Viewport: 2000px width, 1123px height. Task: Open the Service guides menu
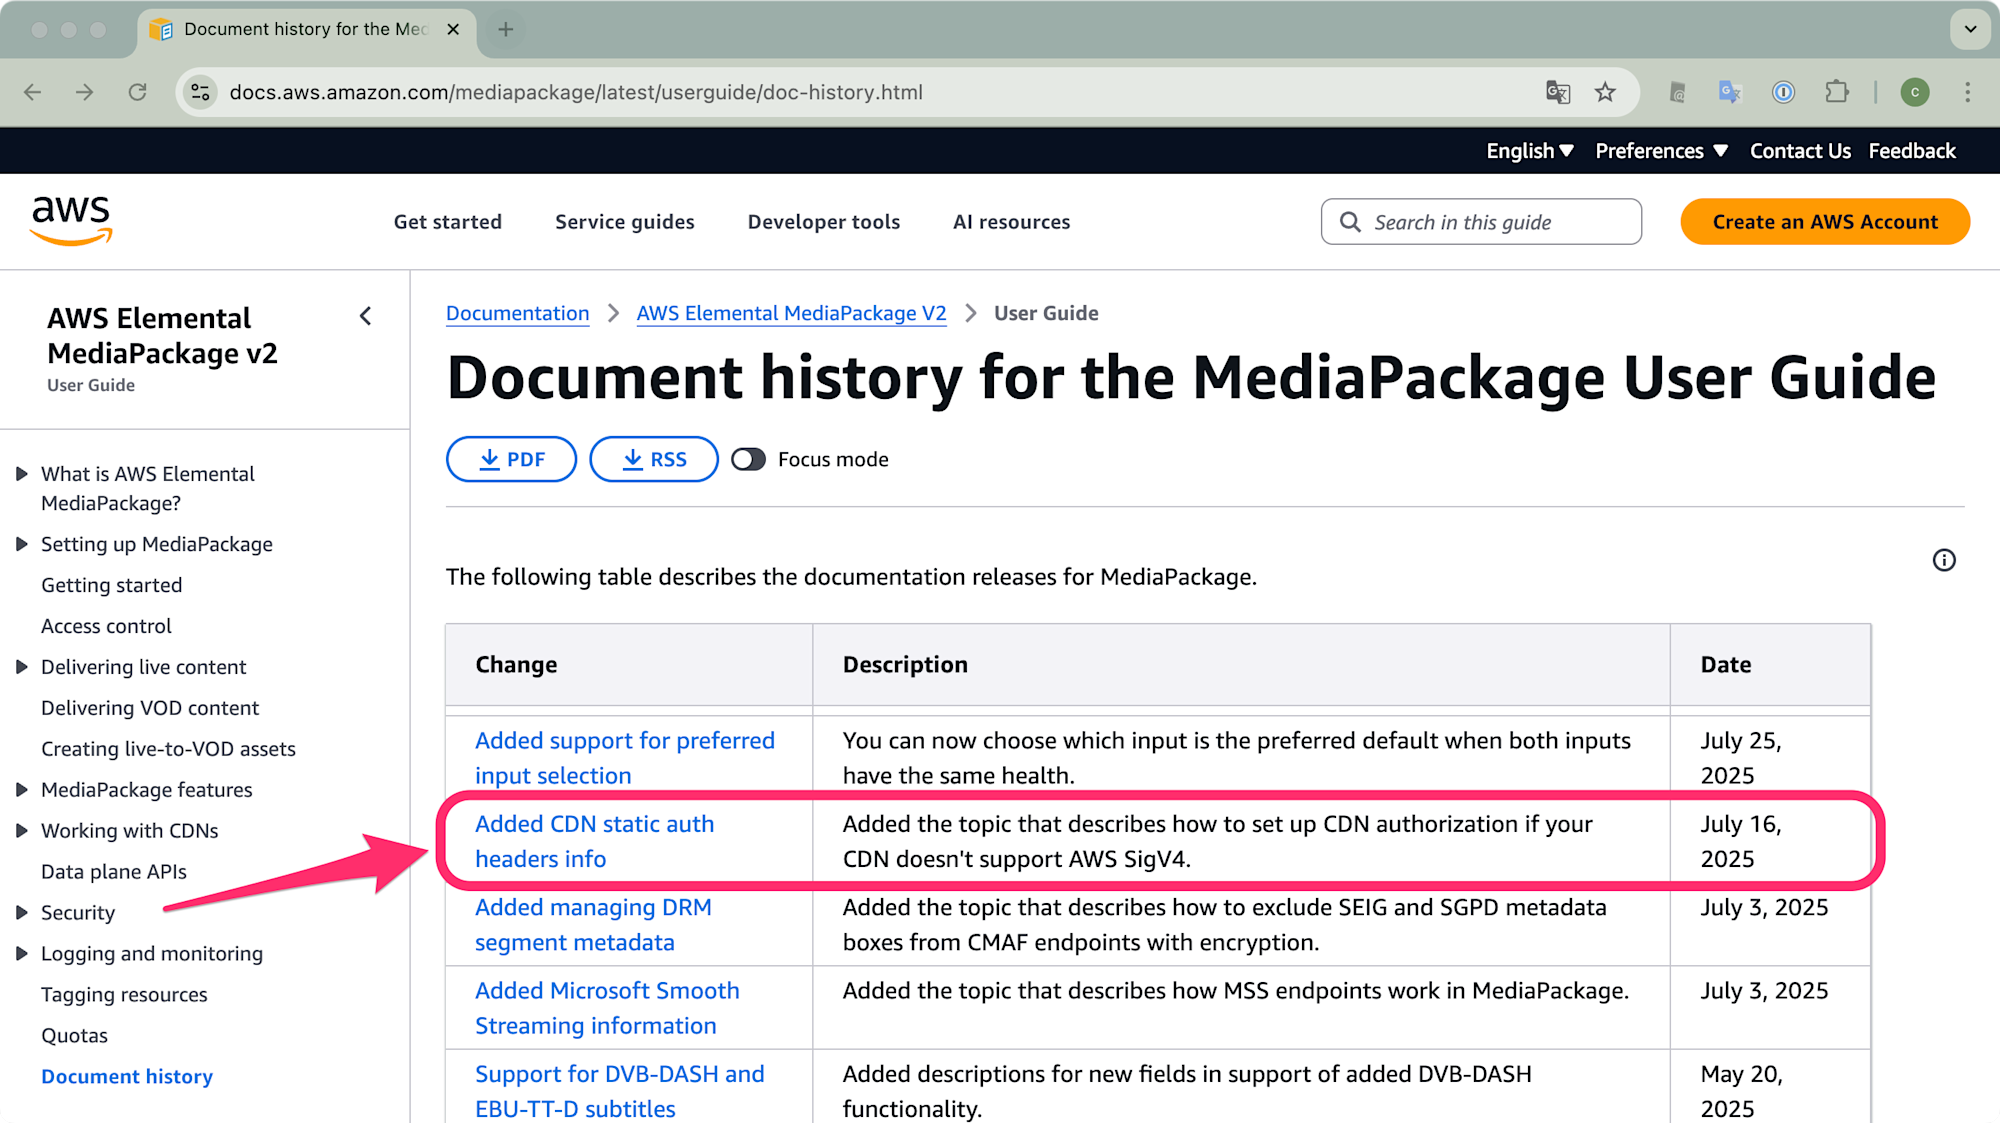[x=624, y=222]
